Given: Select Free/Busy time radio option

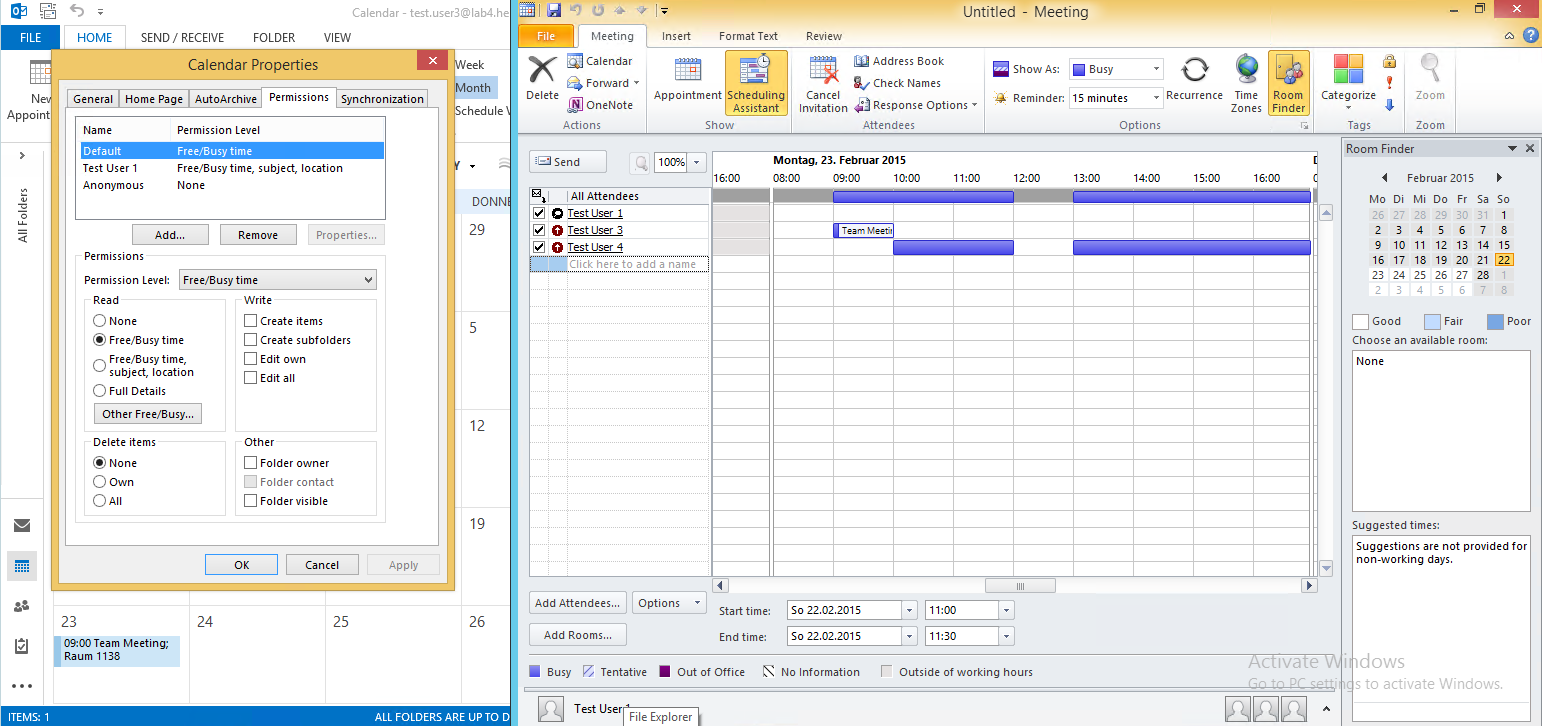Looking at the screenshot, I should click(100, 340).
